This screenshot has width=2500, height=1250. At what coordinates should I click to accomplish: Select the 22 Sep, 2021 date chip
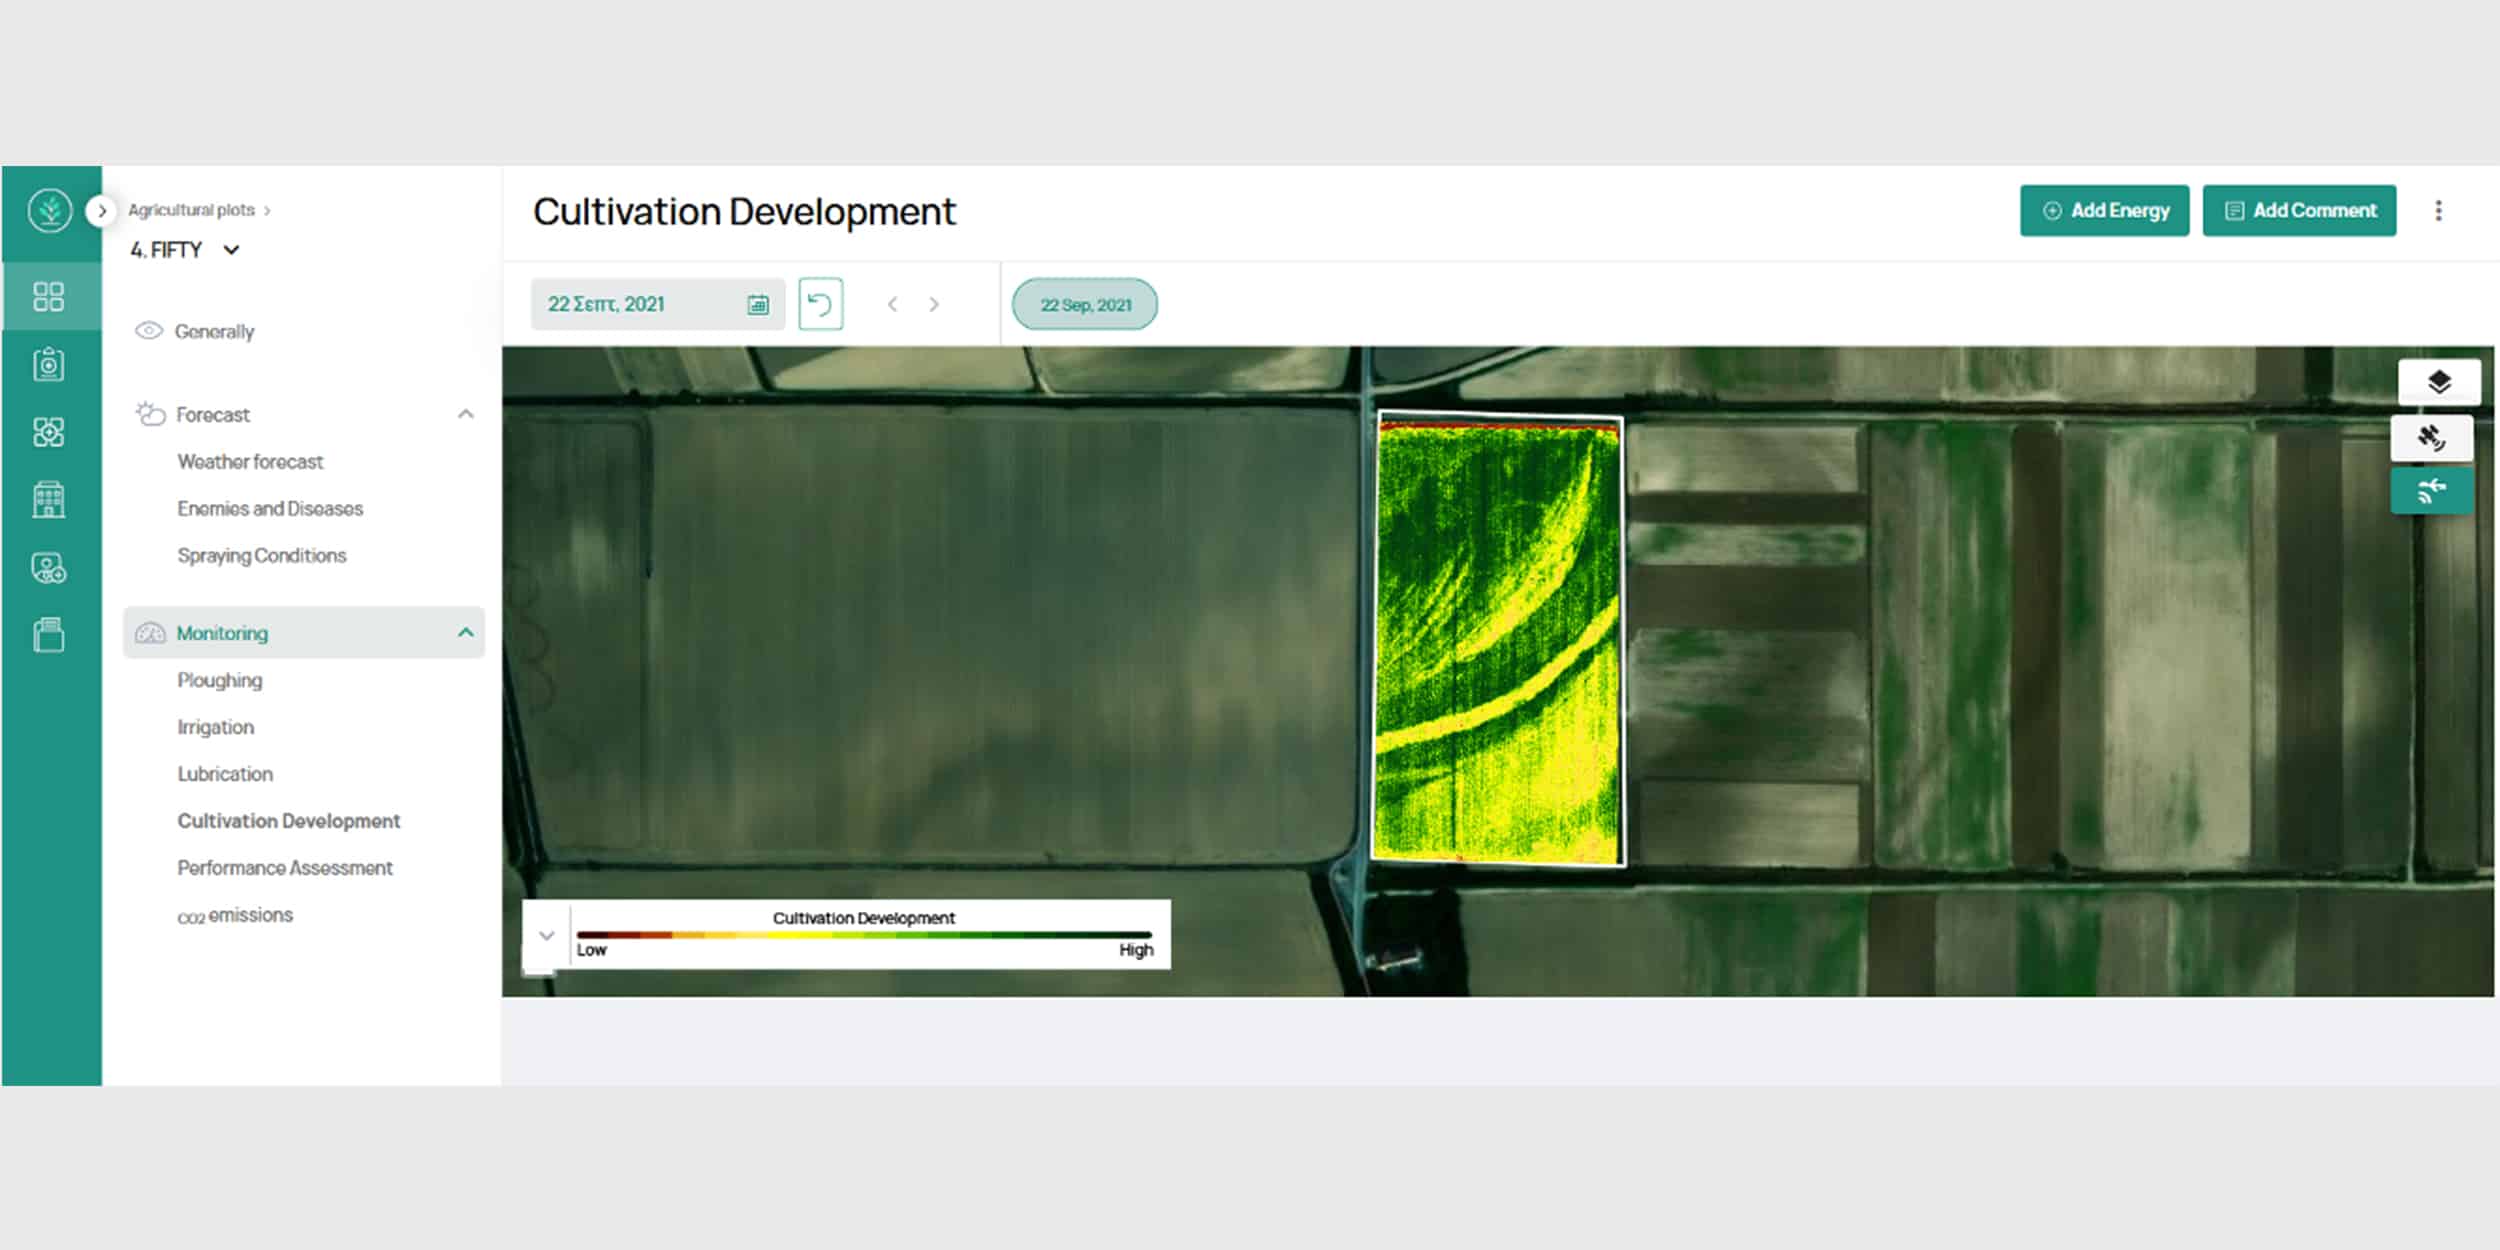click(x=1085, y=305)
